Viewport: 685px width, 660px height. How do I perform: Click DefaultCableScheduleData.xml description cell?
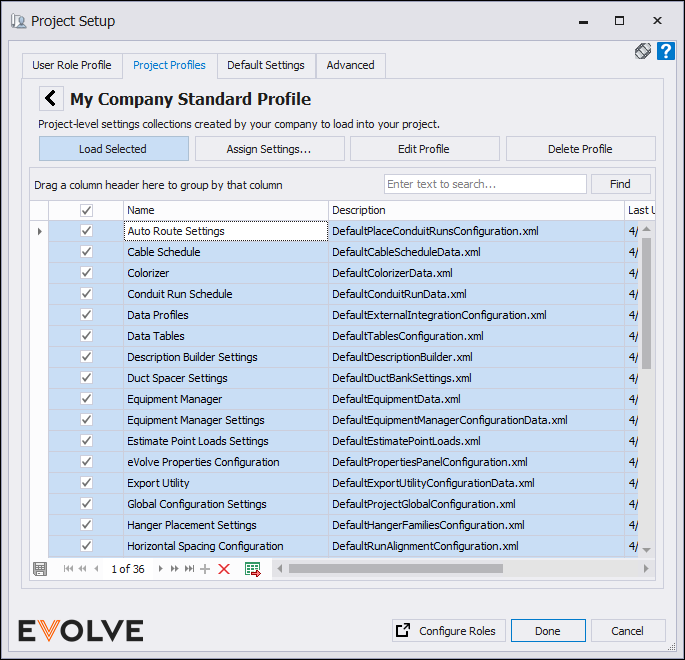tap(476, 252)
